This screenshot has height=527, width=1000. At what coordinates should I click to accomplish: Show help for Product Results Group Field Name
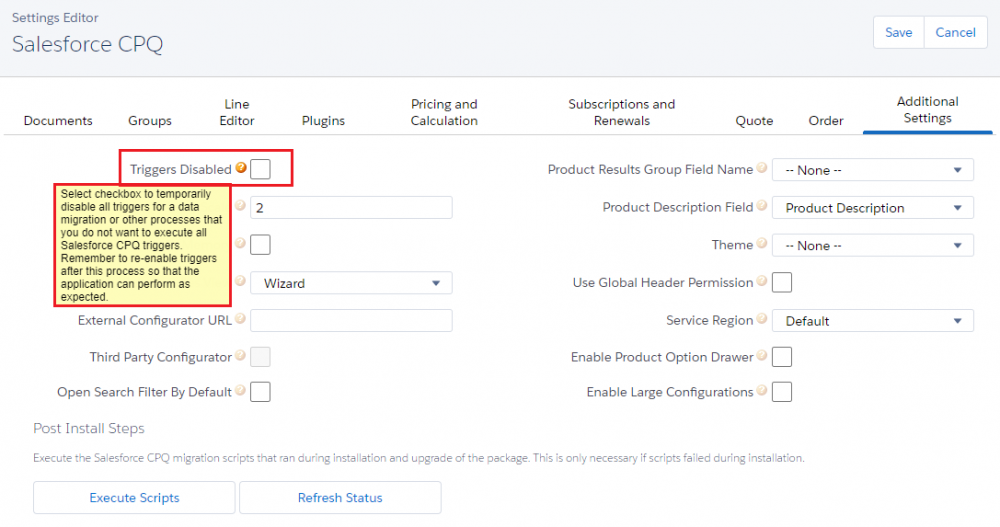pos(762,168)
